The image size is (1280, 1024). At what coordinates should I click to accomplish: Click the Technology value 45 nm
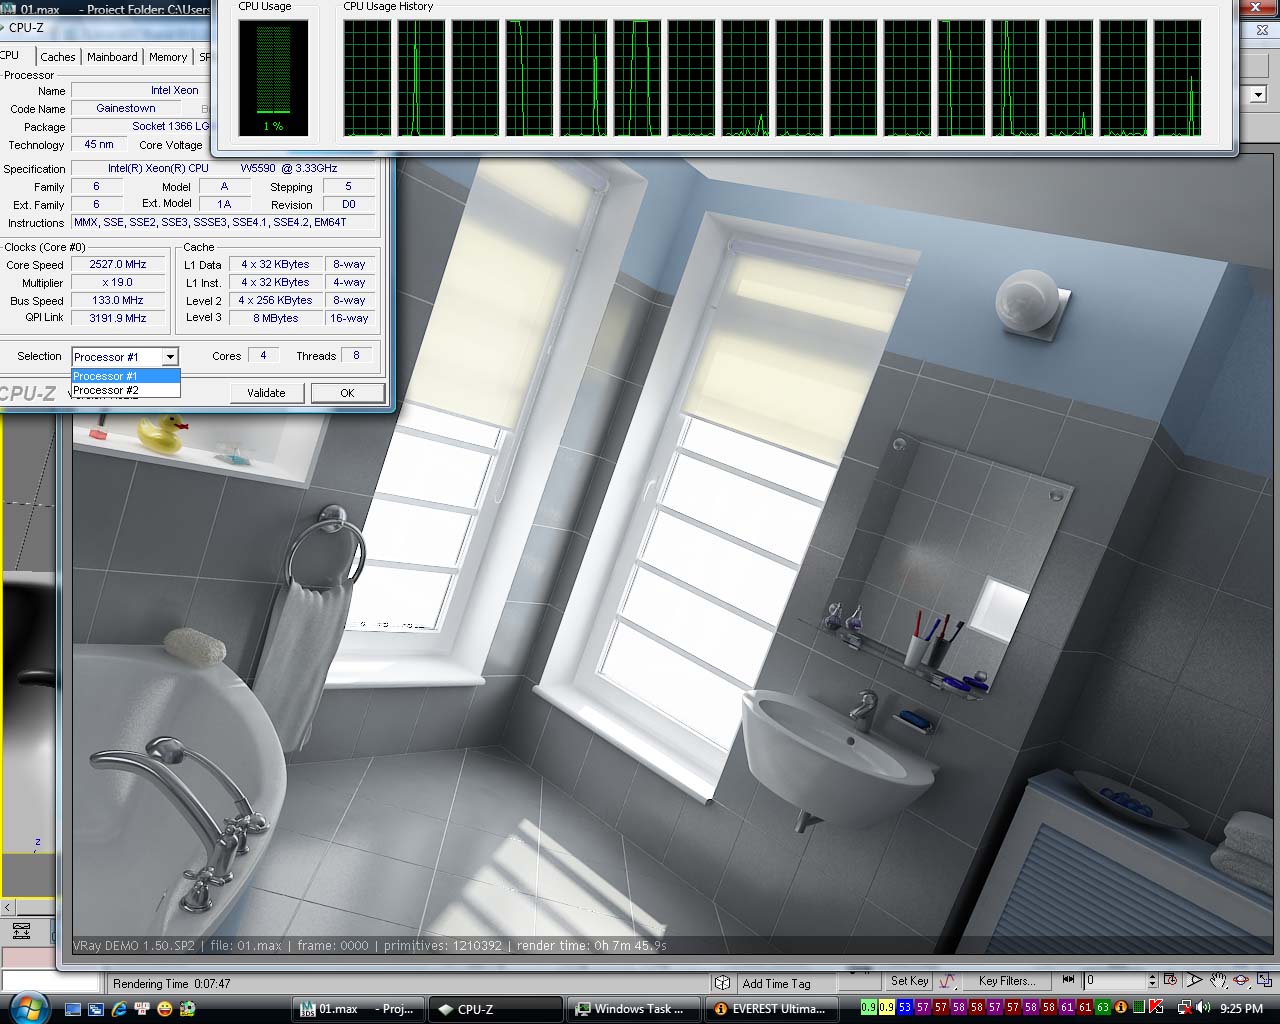(99, 144)
